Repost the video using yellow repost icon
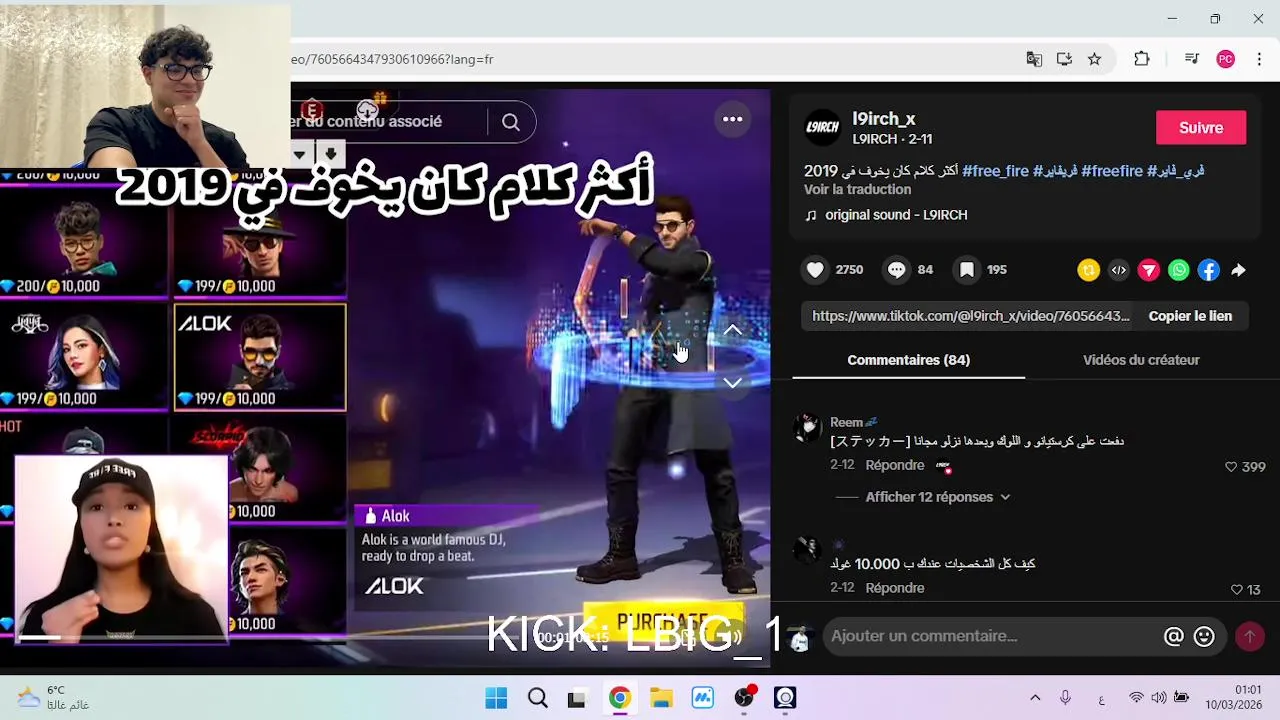The image size is (1280, 720). [x=1088, y=270]
